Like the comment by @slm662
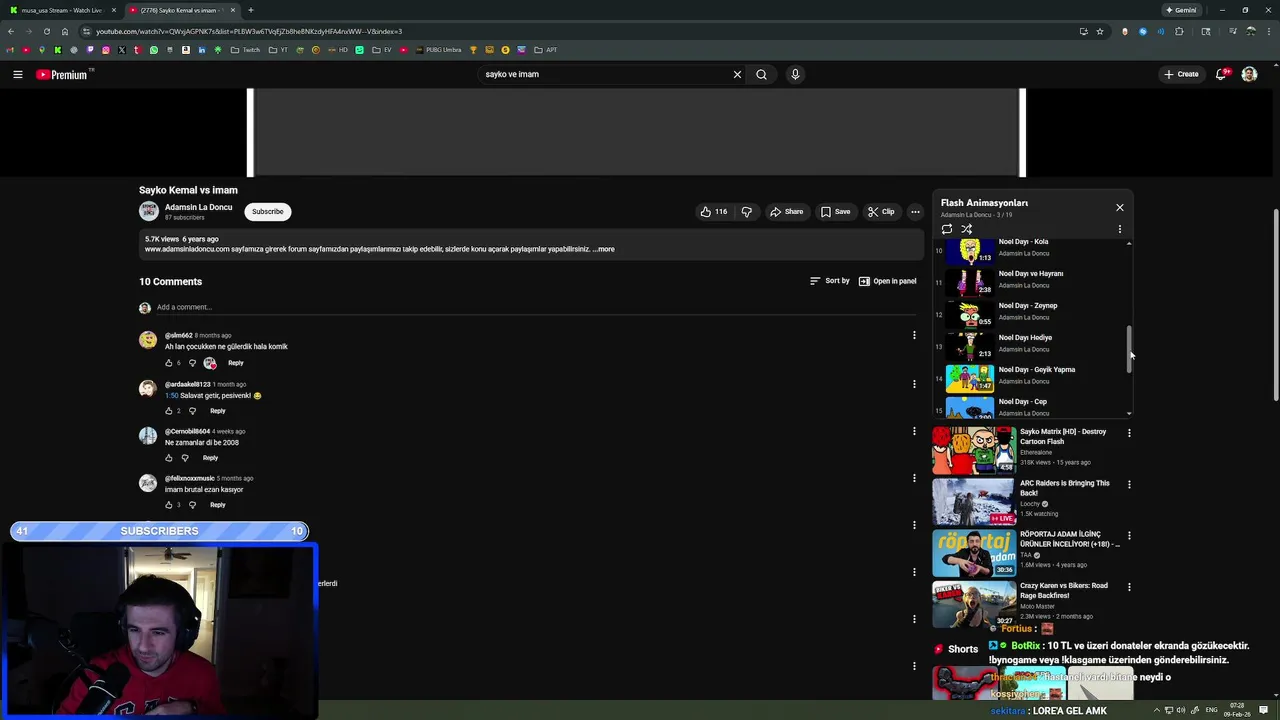Viewport: 1280px width, 720px height. tap(169, 363)
